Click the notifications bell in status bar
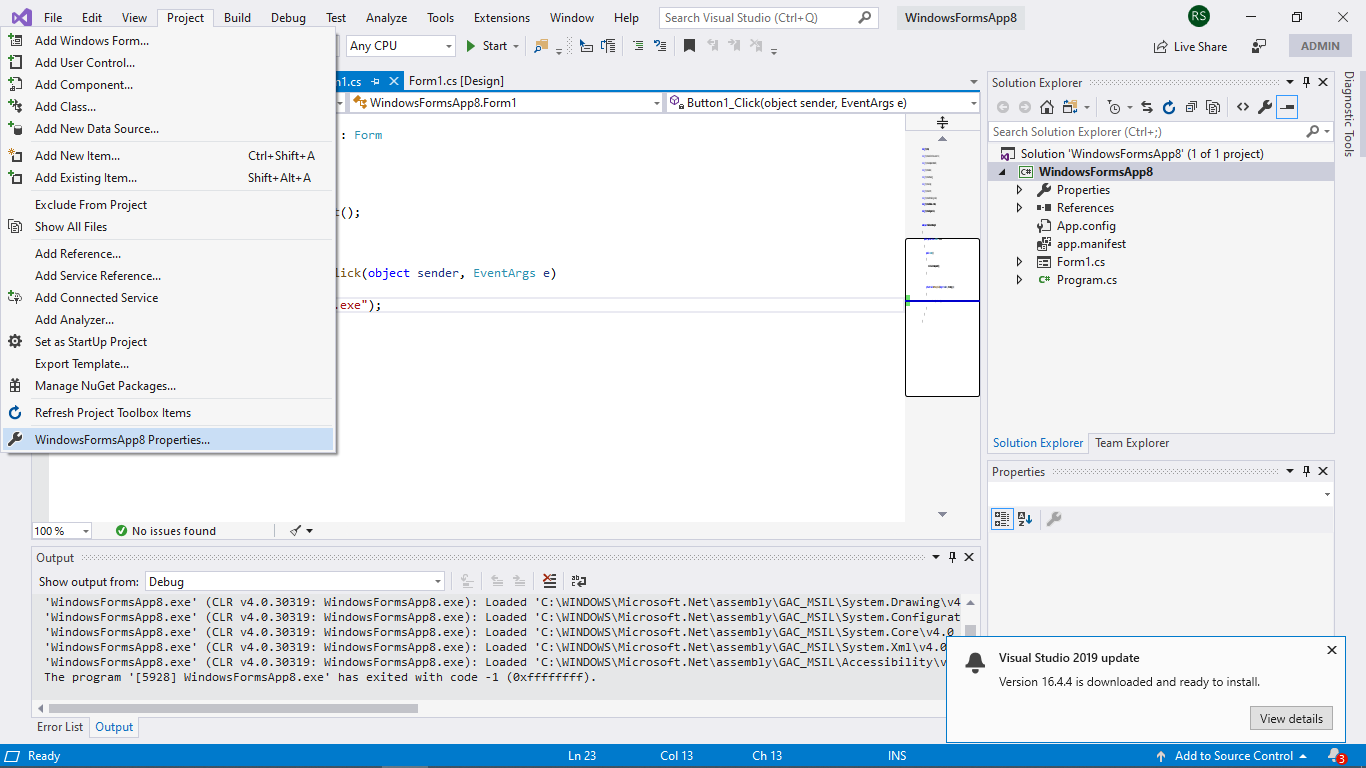The image size is (1366, 768). click(1336, 756)
